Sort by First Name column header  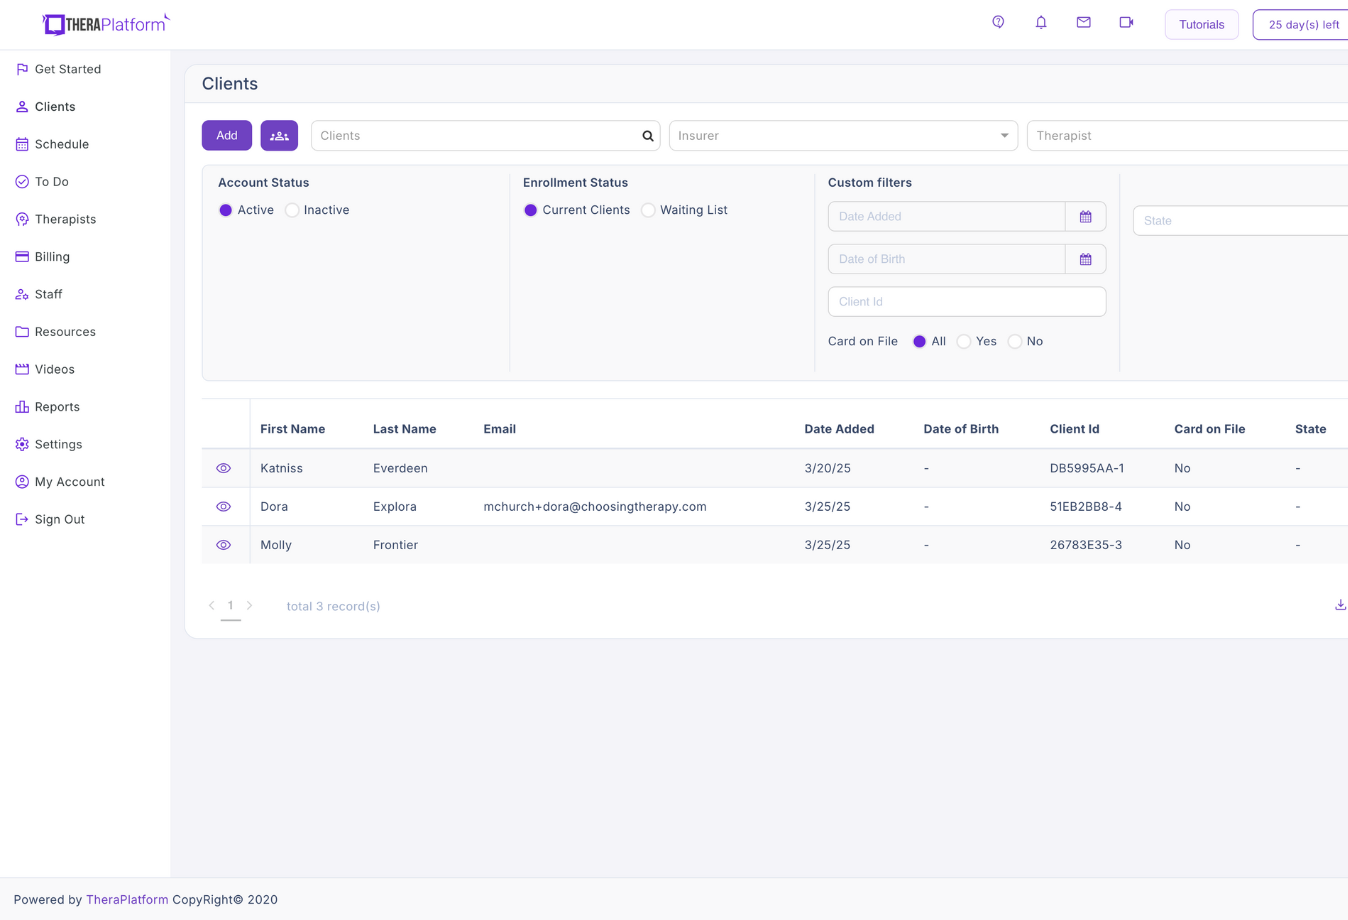coord(292,429)
